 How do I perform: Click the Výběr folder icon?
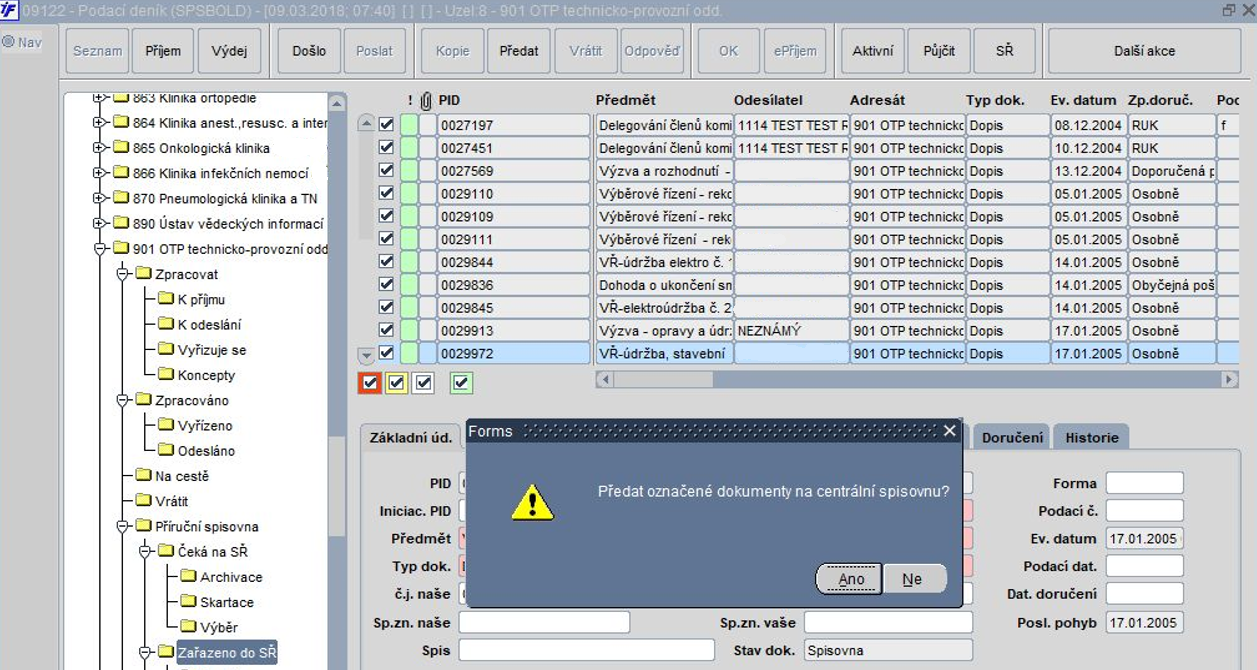(188, 627)
